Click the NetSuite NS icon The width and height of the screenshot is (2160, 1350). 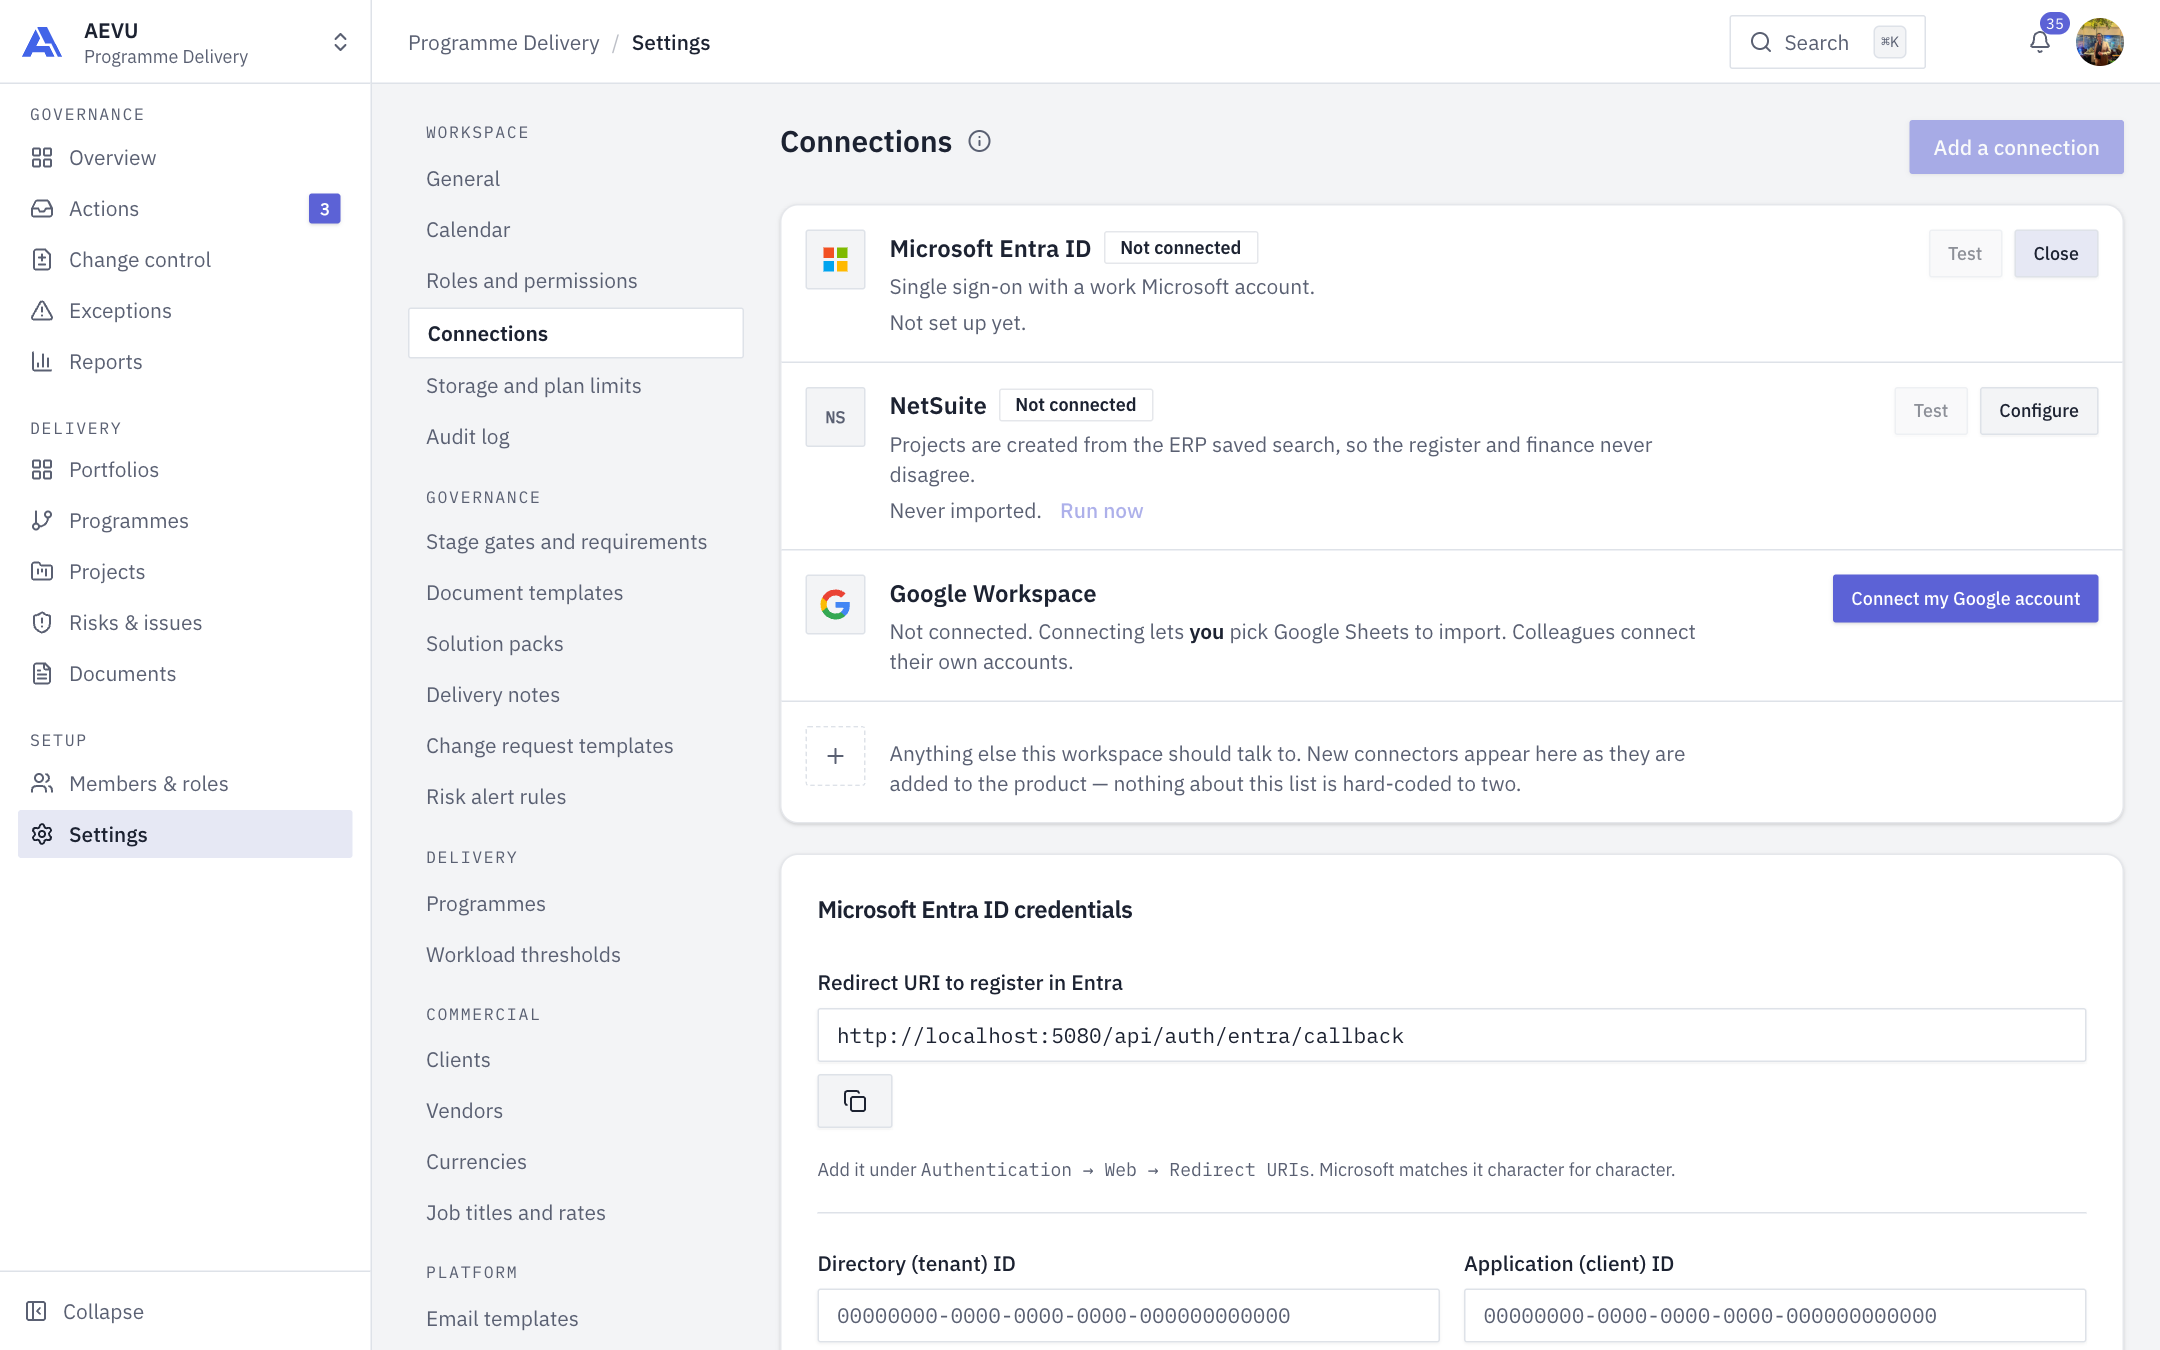click(x=836, y=417)
